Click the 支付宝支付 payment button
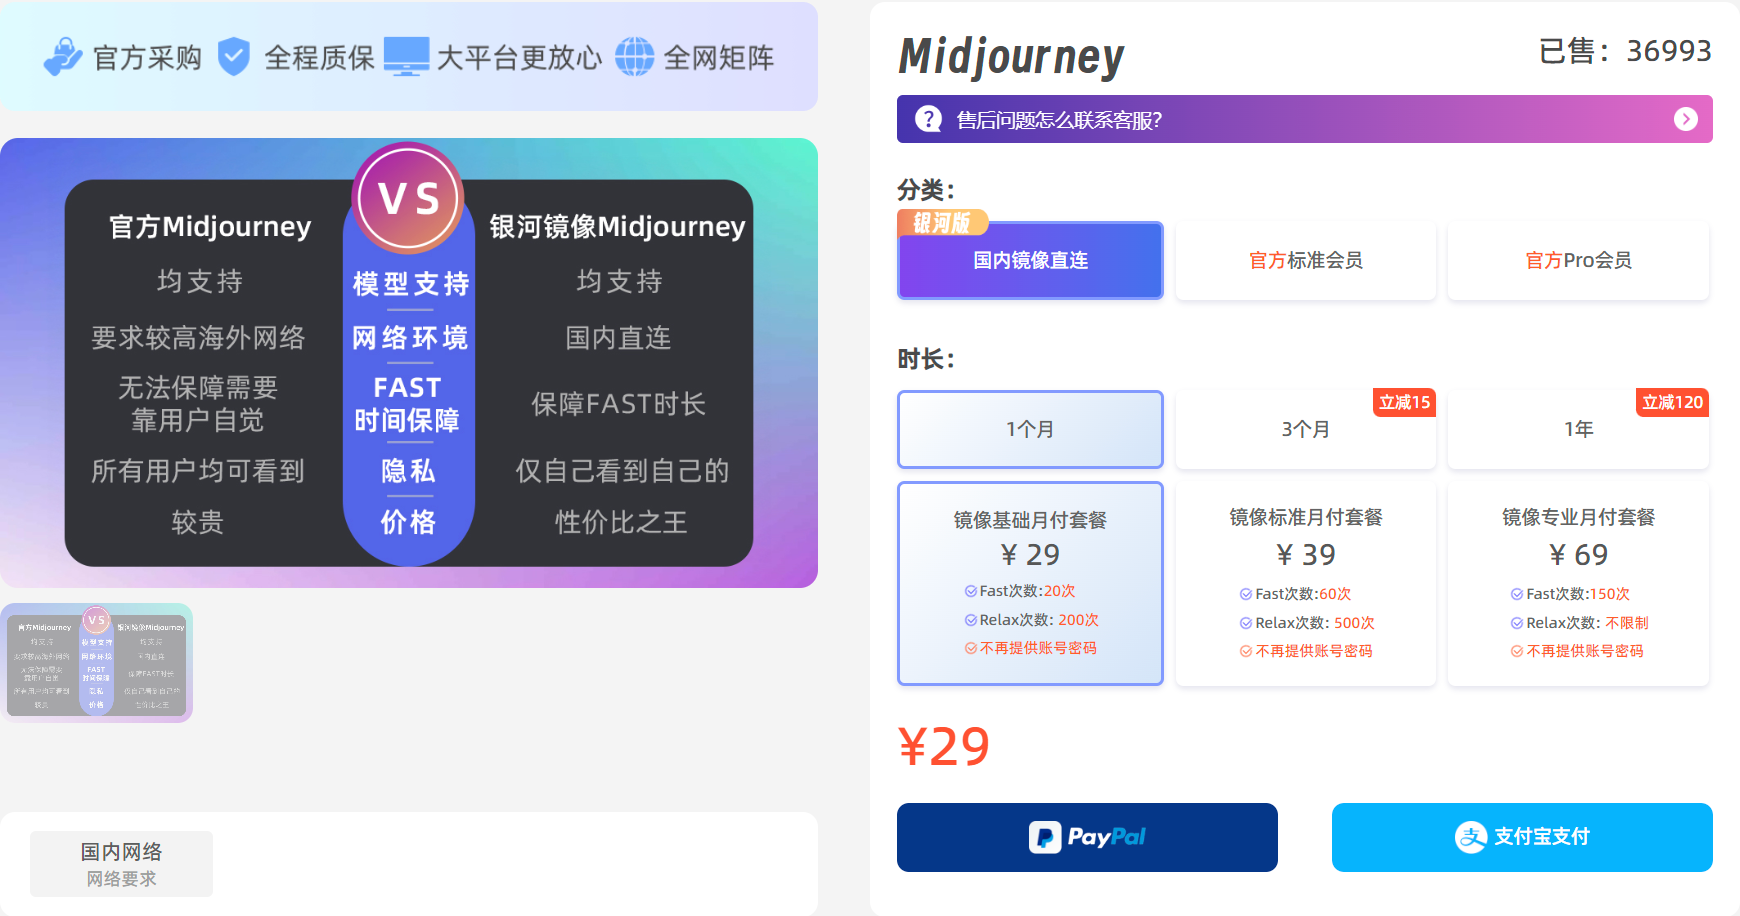Viewport: 1740px width, 916px height. click(1520, 837)
